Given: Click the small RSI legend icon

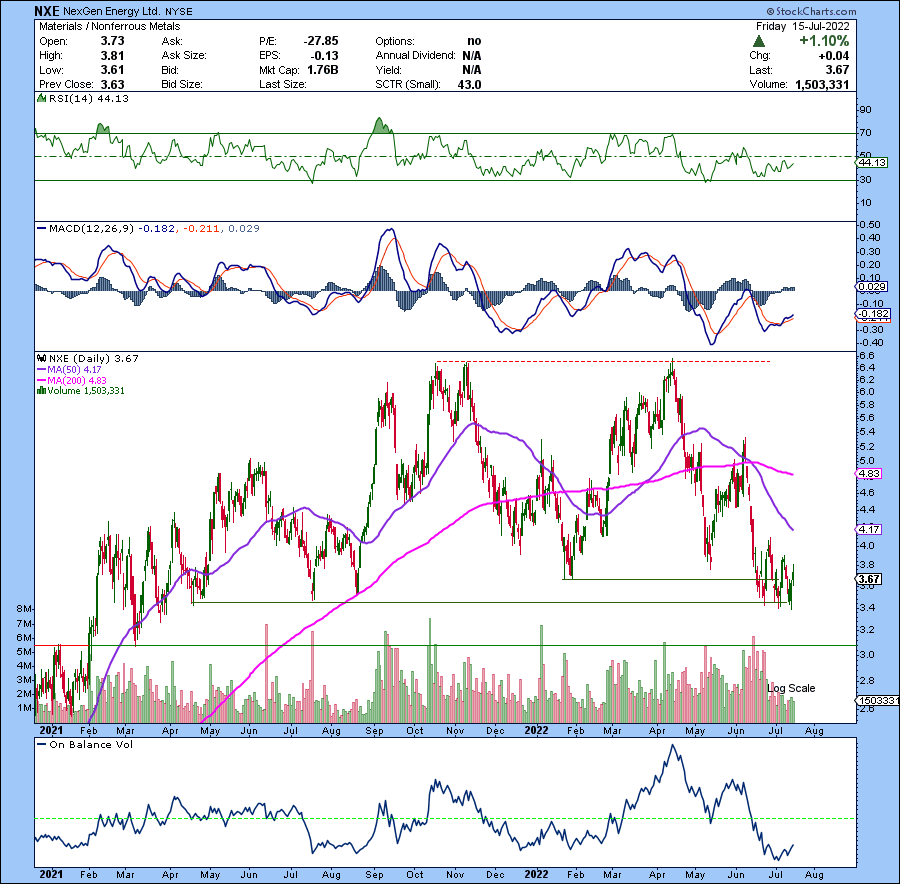Looking at the screenshot, I should click(x=41, y=98).
